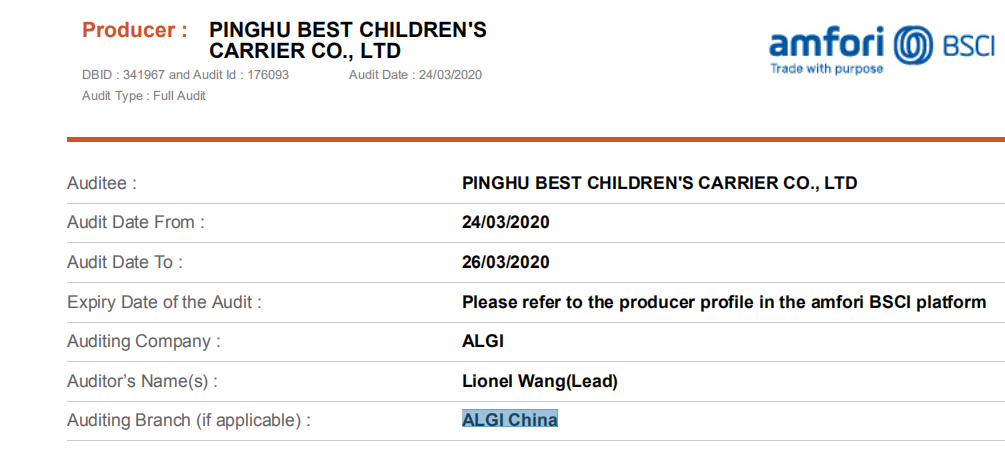The width and height of the screenshot is (1005, 469).
Task: Click the Audit Date From value 24/03/2020
Action: [x=505, y=222]
